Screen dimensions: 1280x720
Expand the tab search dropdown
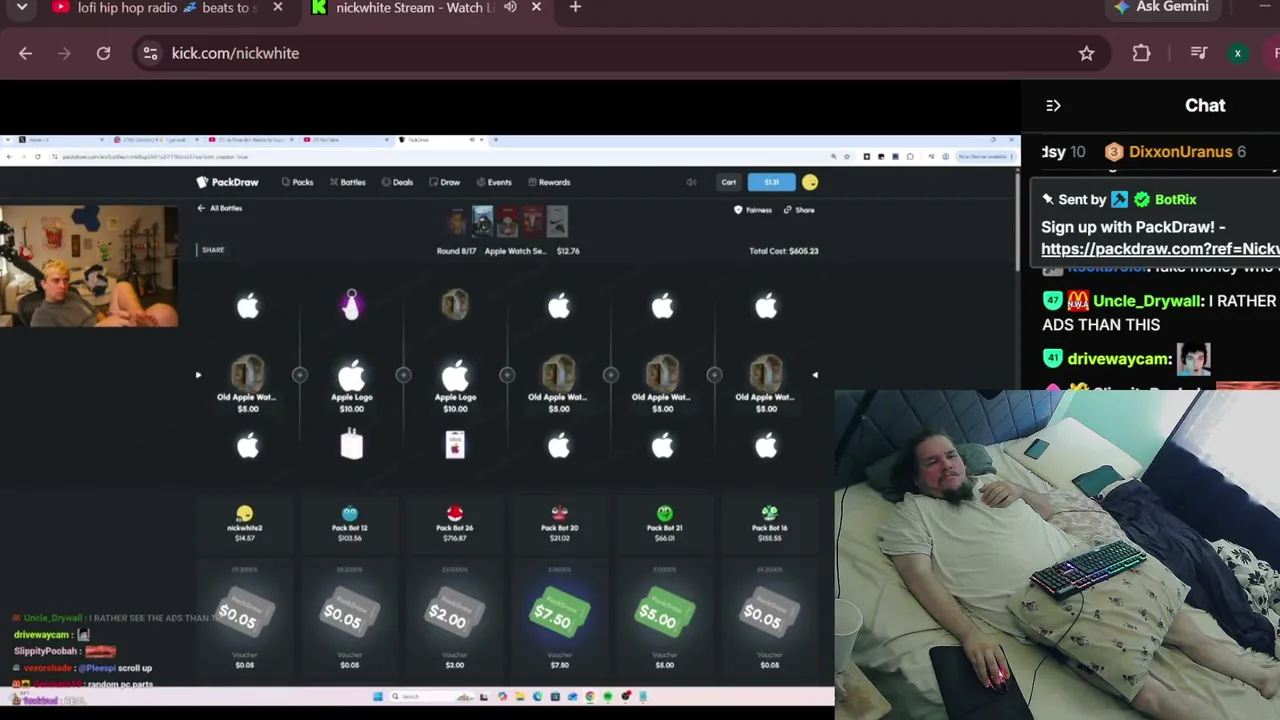(21, 7)
